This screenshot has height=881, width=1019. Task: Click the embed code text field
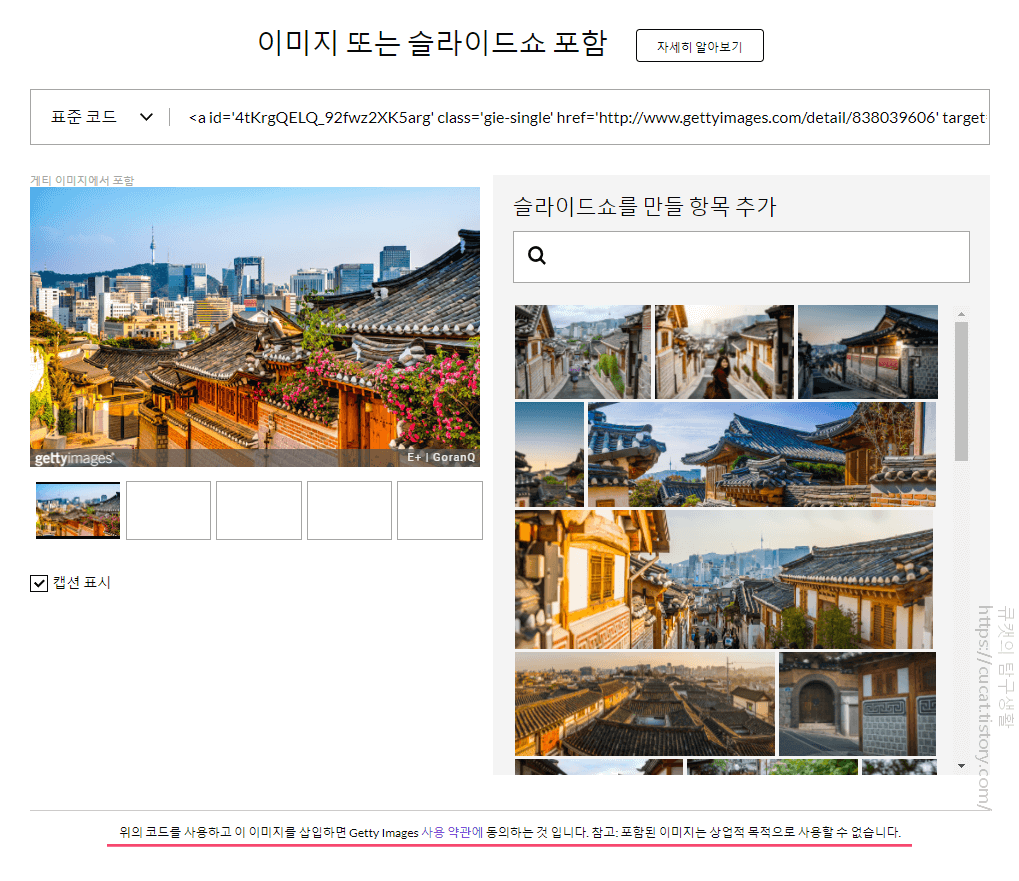587,118
